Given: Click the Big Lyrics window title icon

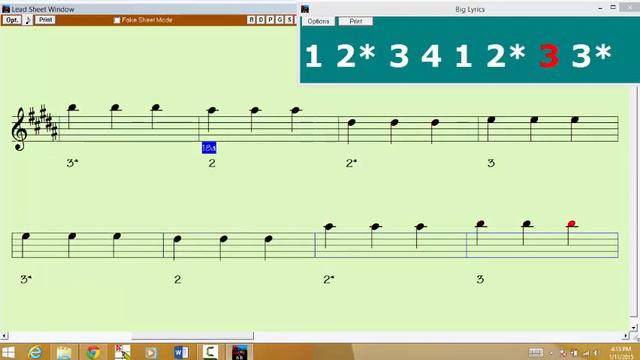Looking at the screenshot, I should point(305,9).
